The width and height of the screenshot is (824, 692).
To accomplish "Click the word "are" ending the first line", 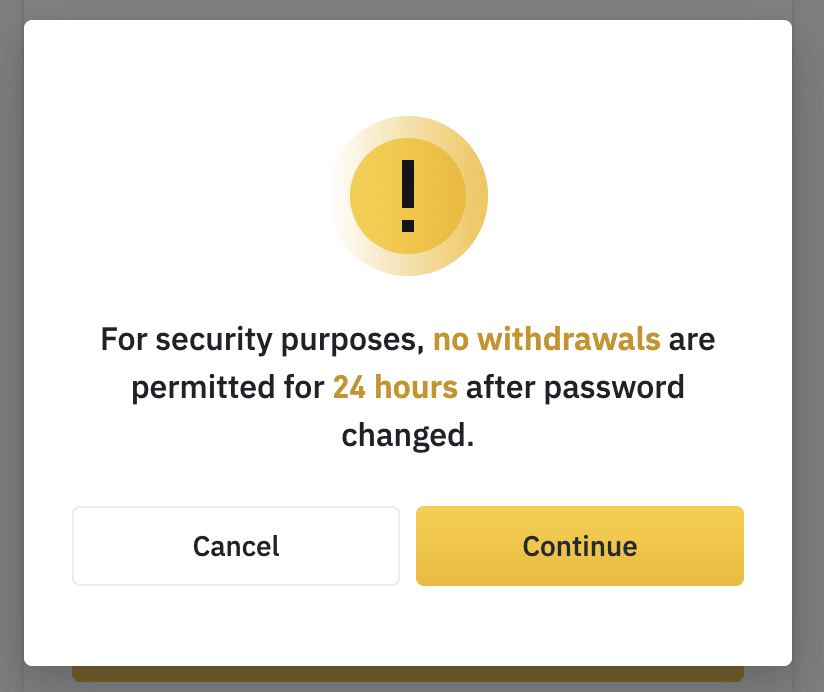I will pyautogui.click(x=693, y=340).
